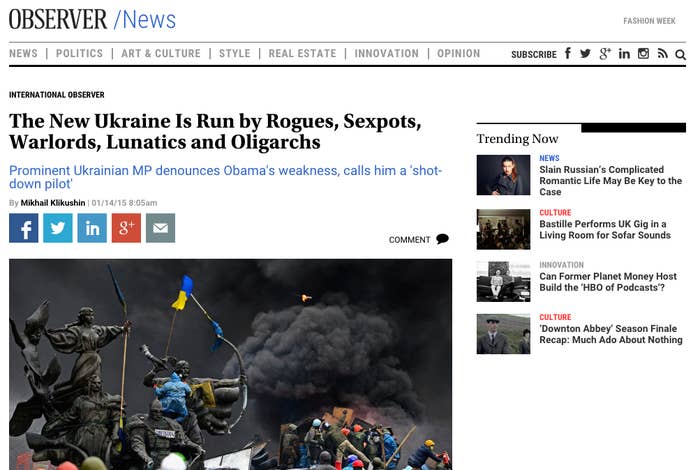Click the search magnifier icon
Viewport: 700px width, 470px height.
(x=680, y=54)
